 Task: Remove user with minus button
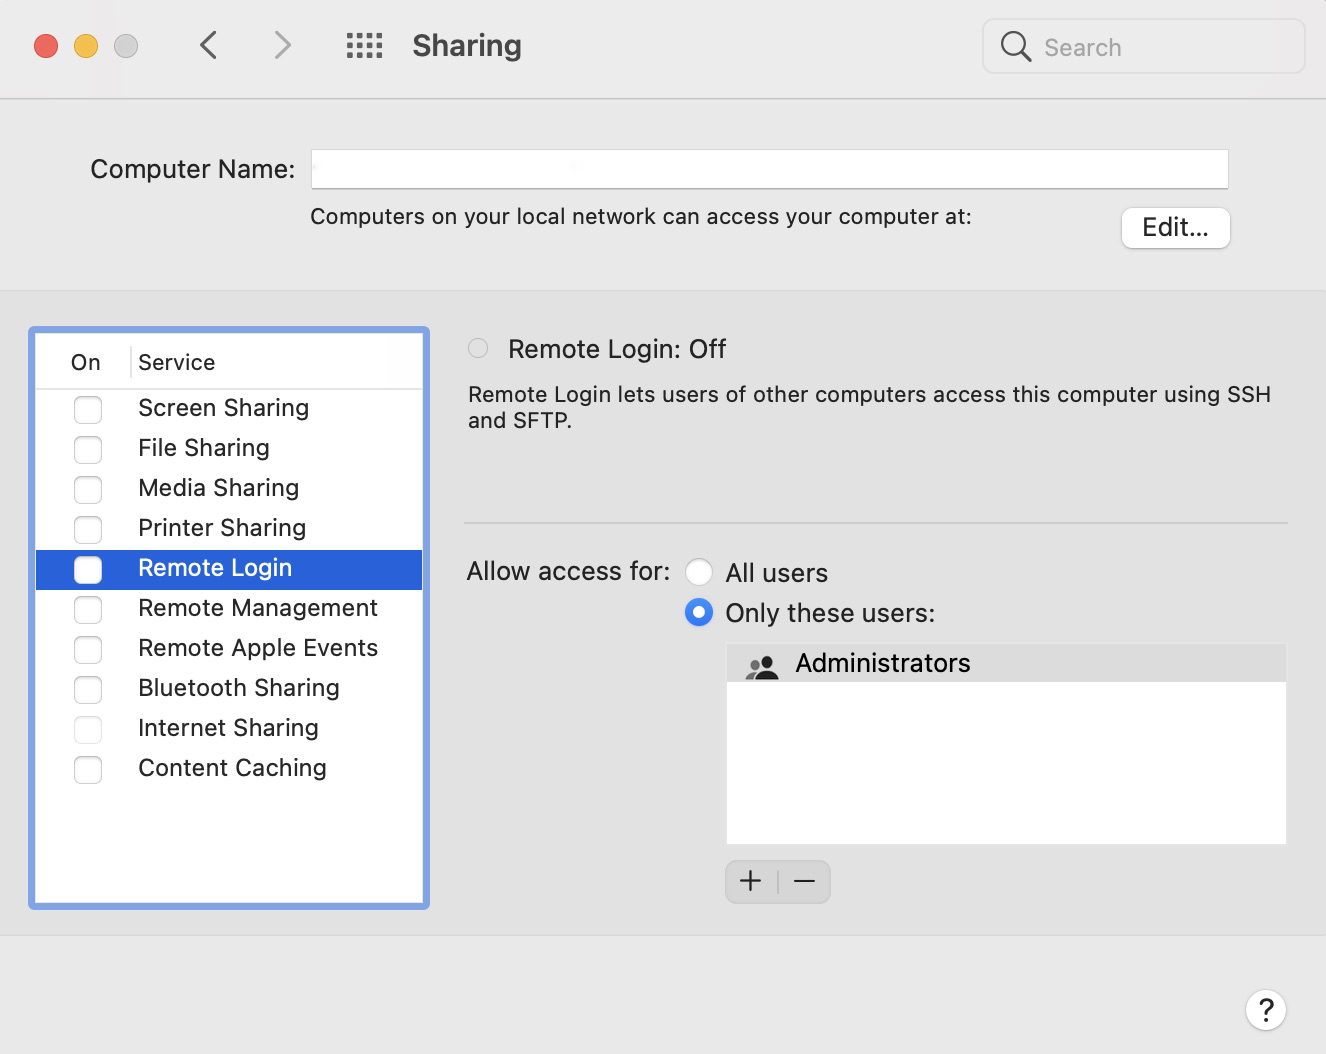pyautogui.click(x=804, y=881)
